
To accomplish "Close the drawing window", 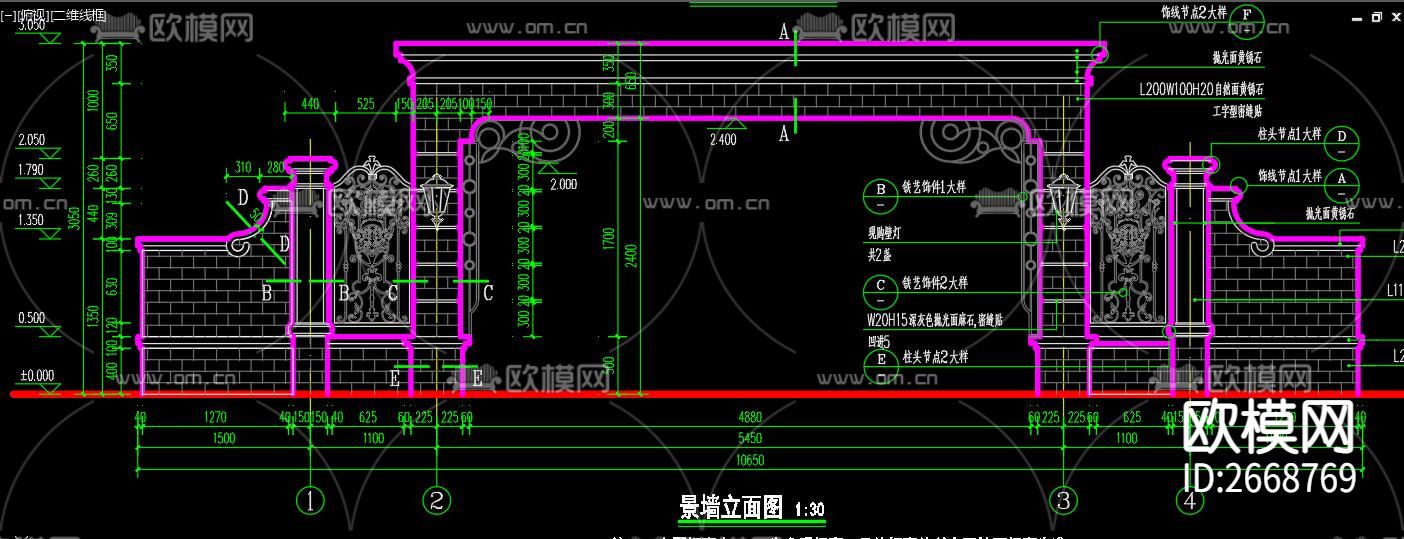I will [1395, 17].
